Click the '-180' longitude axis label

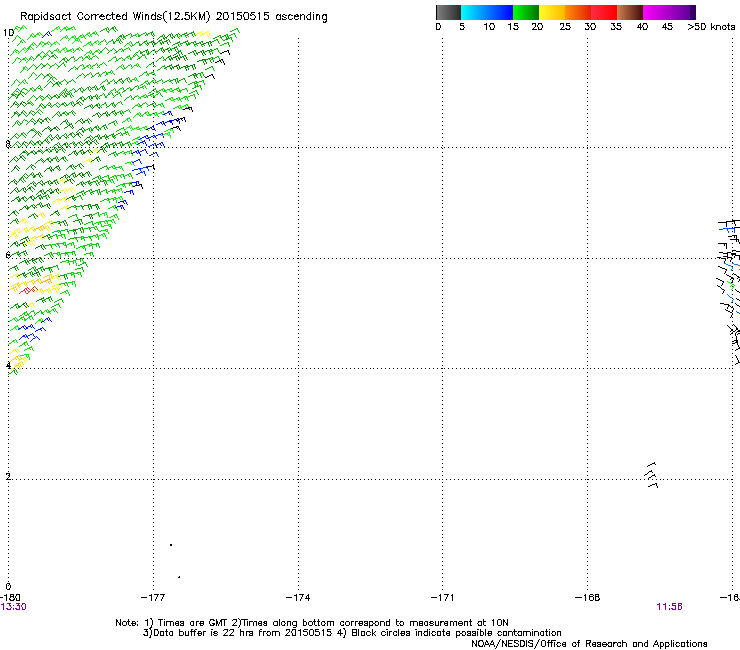click(x=9, y=598)
